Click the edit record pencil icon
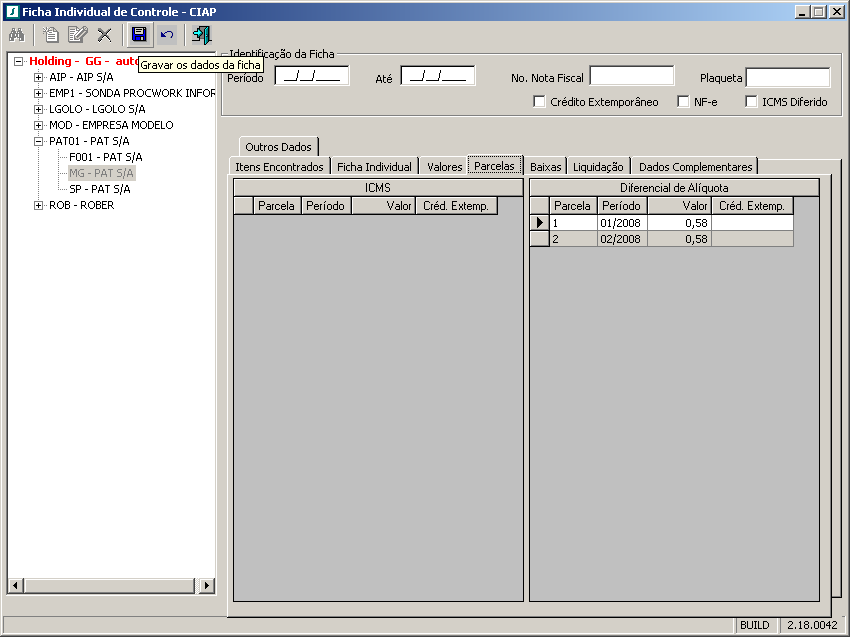 [x=77, y=35]
